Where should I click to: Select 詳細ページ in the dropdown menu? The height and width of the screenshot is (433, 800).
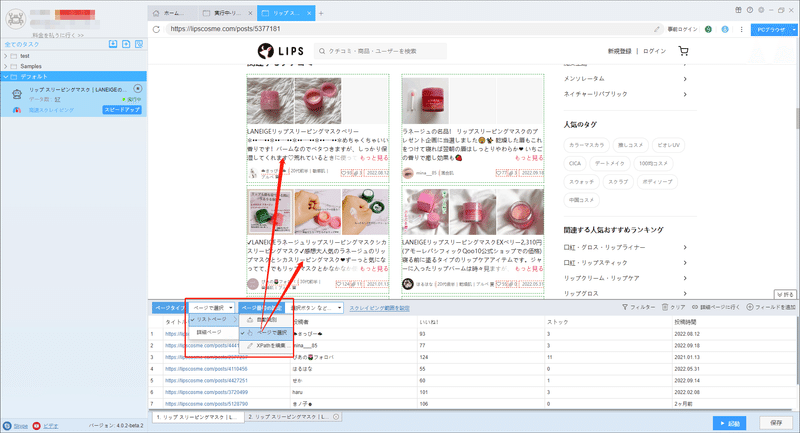pyautogui.click(x=213, y=333)
